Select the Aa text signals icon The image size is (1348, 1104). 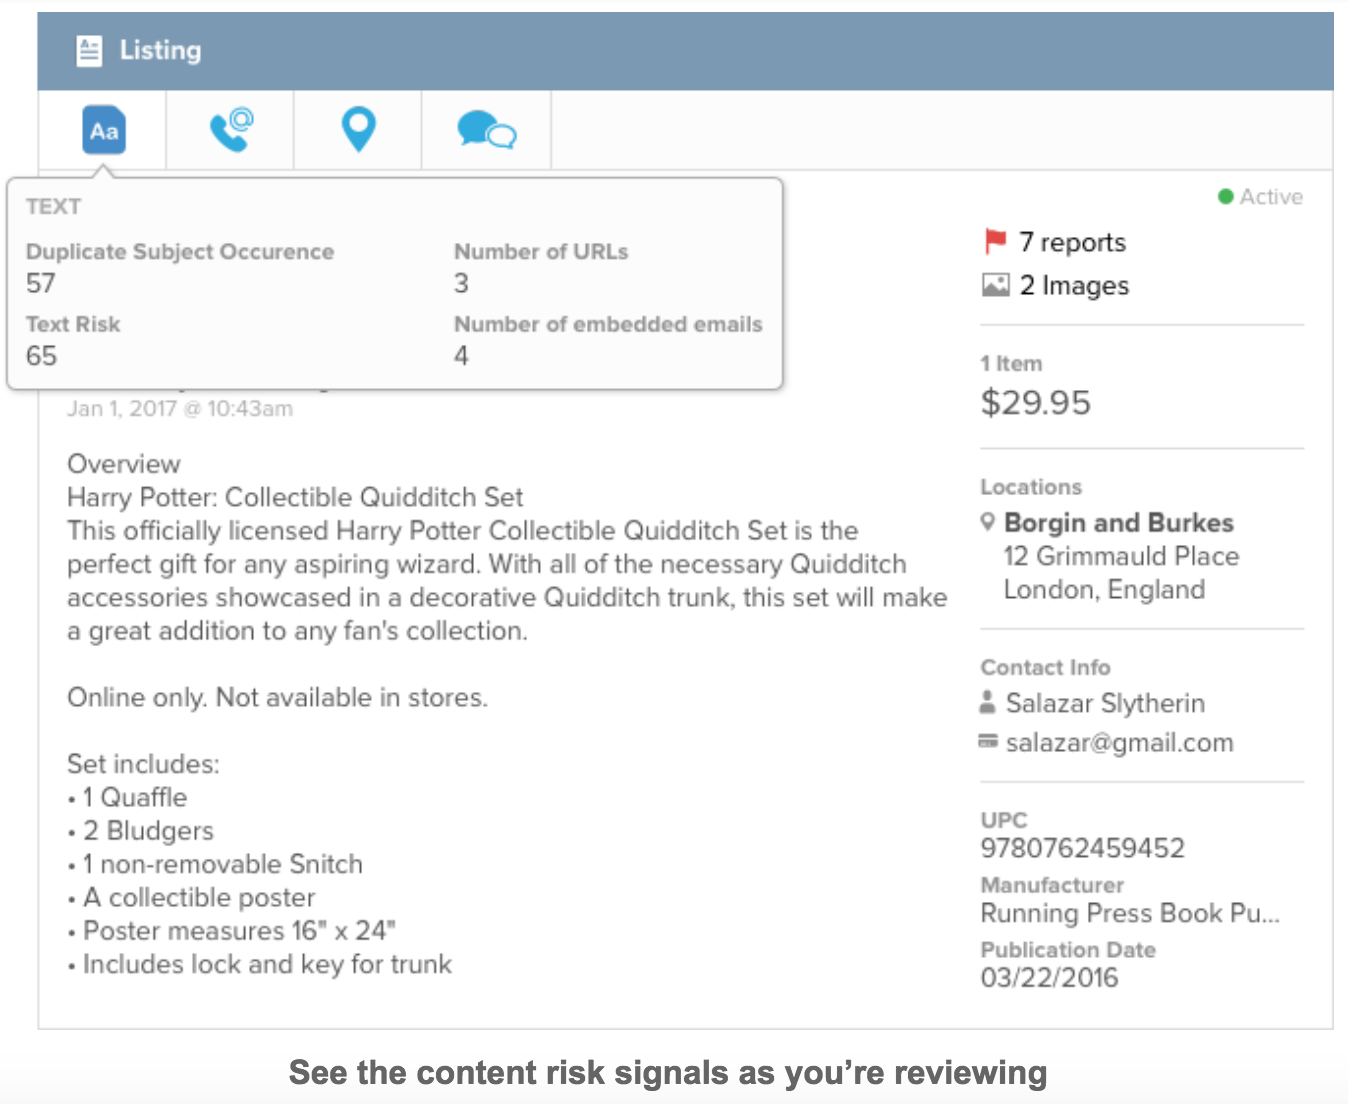[104, 130]
